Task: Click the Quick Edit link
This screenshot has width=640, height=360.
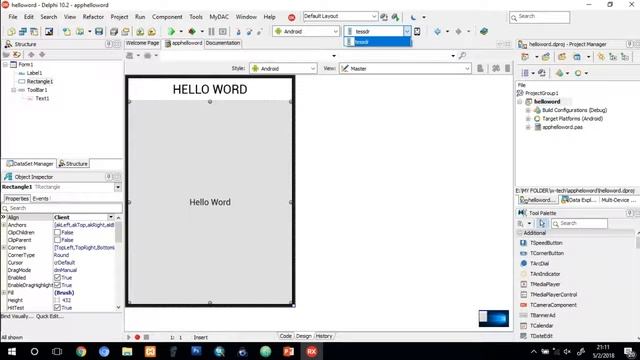Action: 49,316
